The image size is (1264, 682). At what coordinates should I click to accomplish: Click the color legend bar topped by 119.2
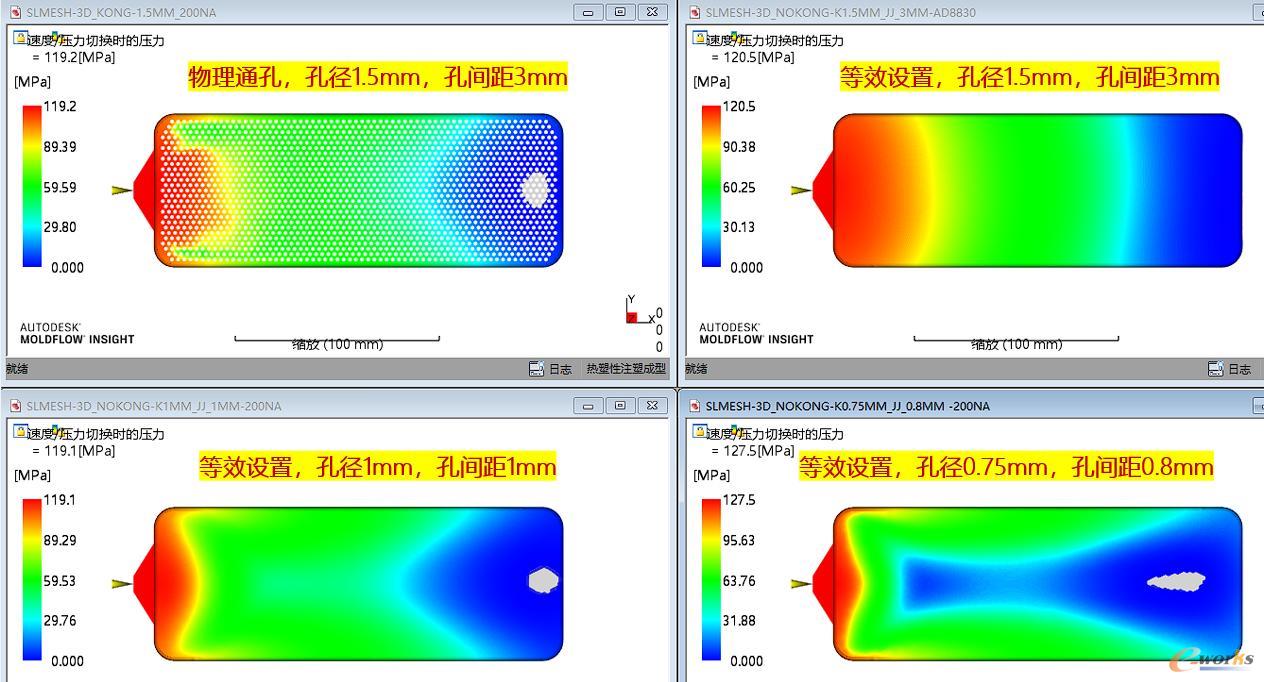[x=33, y=186]
